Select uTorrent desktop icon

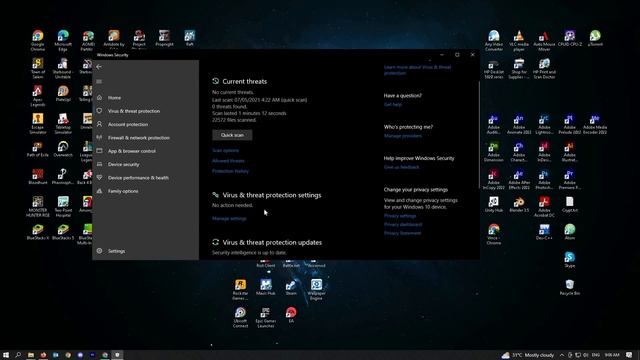(595, 38)
